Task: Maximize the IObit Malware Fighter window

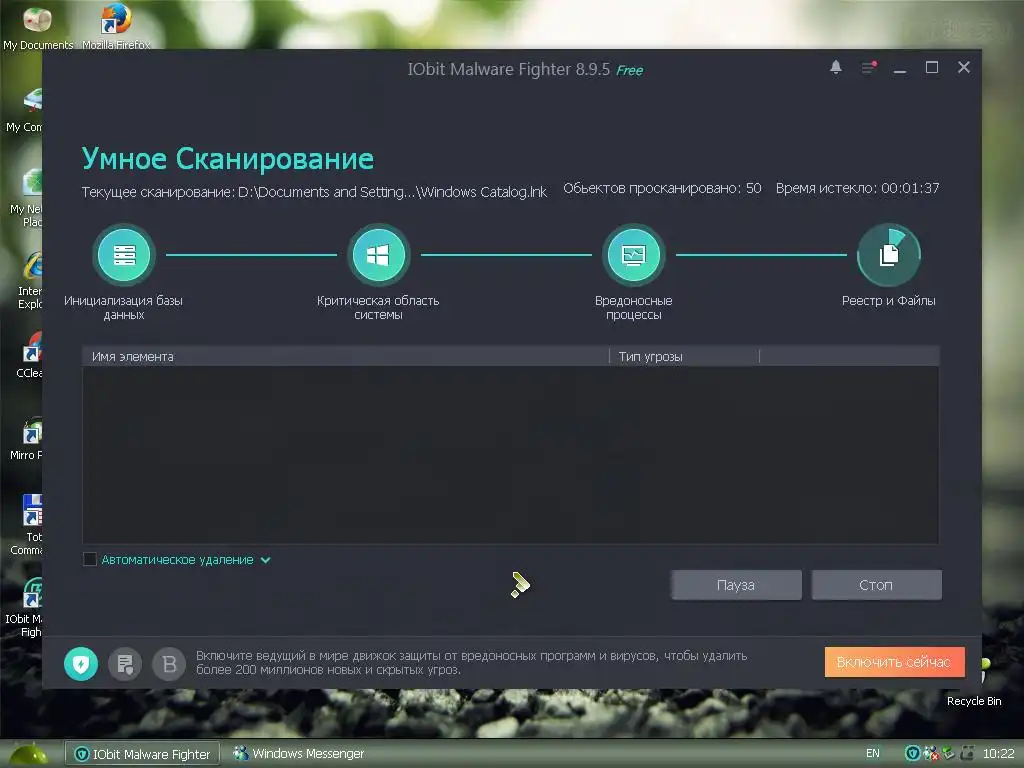Action: [932, 67]
